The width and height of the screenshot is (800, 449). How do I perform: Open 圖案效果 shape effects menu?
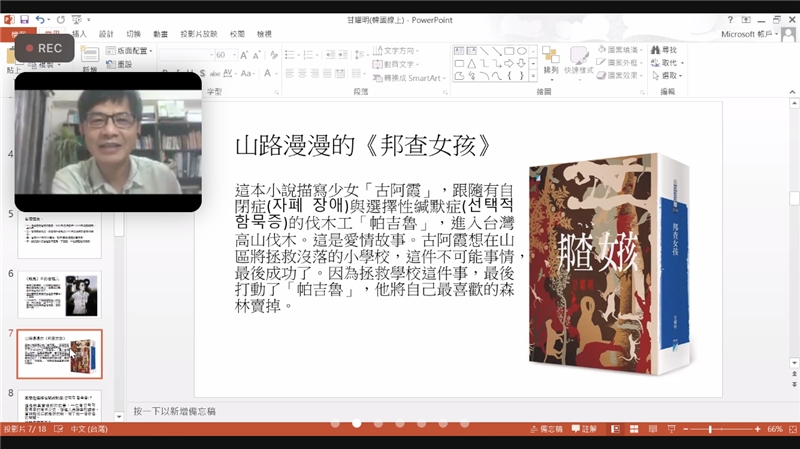tap(619, 75)
